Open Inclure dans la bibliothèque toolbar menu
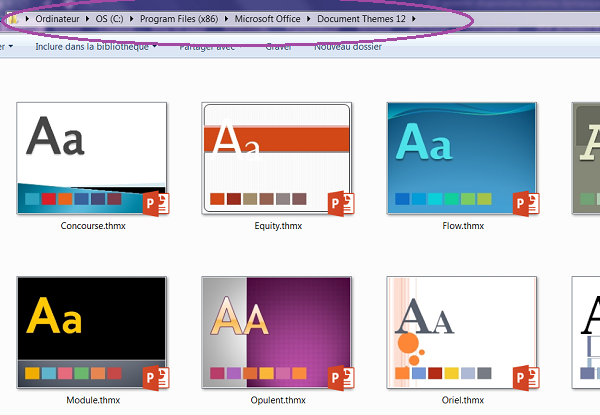600x415 pixels. coord(96,47)
